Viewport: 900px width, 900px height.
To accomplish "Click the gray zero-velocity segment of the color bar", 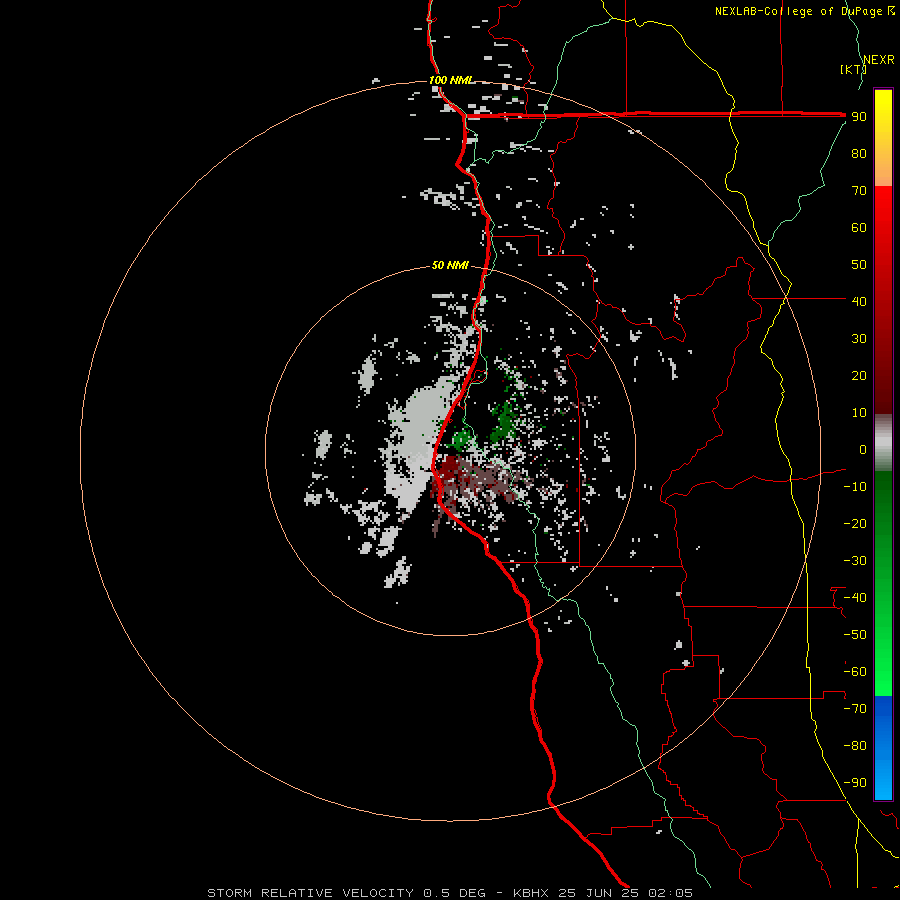I will [883, 443].
